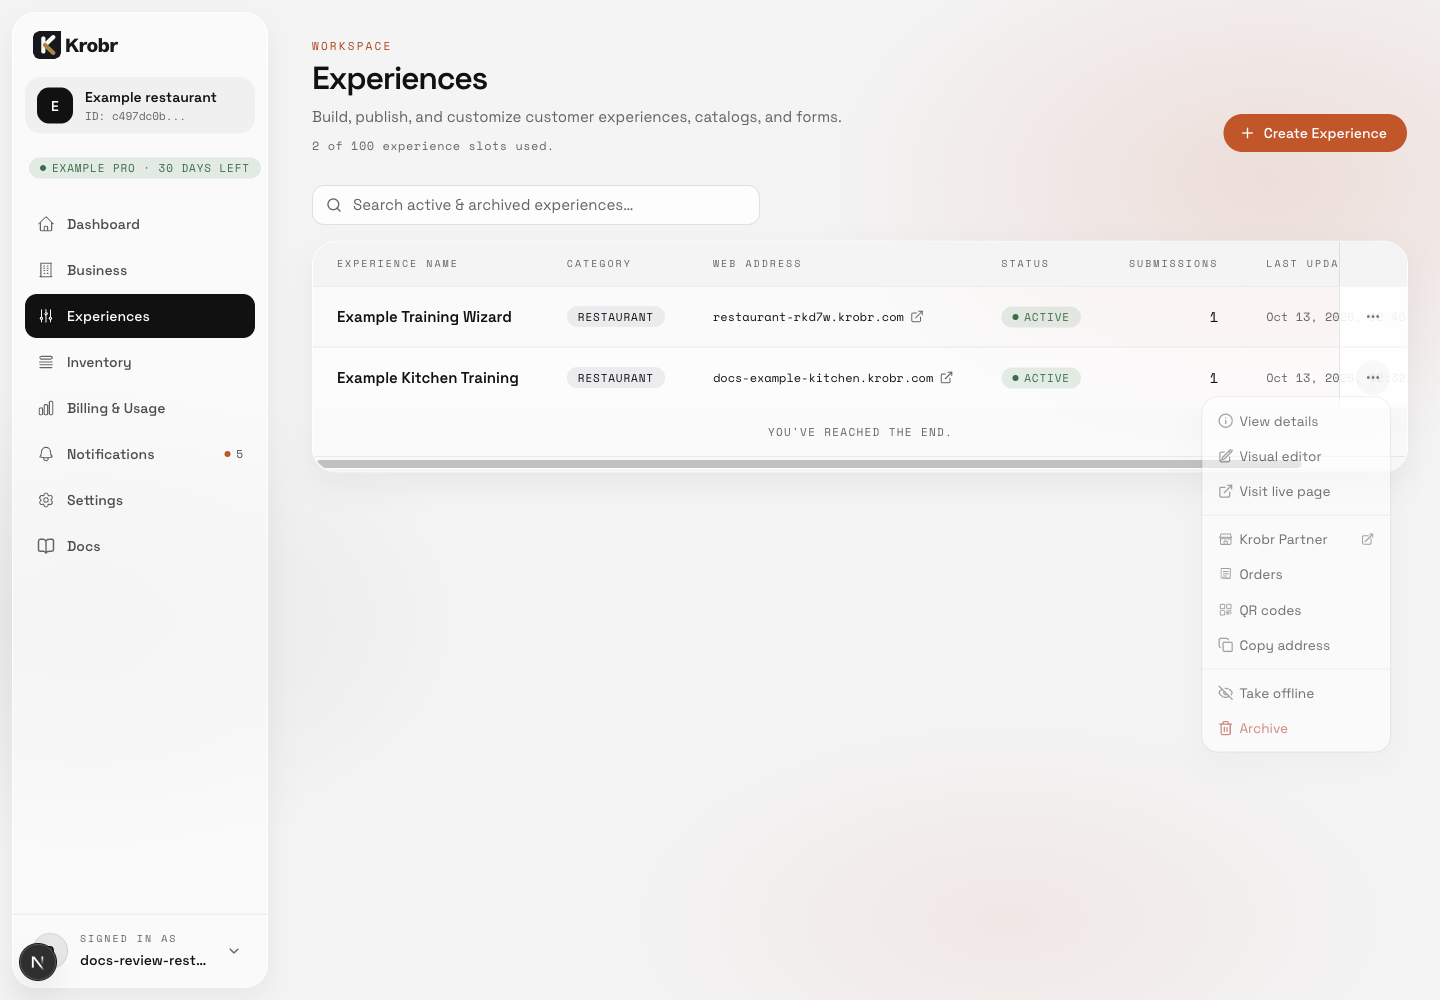
Task: Open Krobr Partner from the menu
Action: (1296, 539)
